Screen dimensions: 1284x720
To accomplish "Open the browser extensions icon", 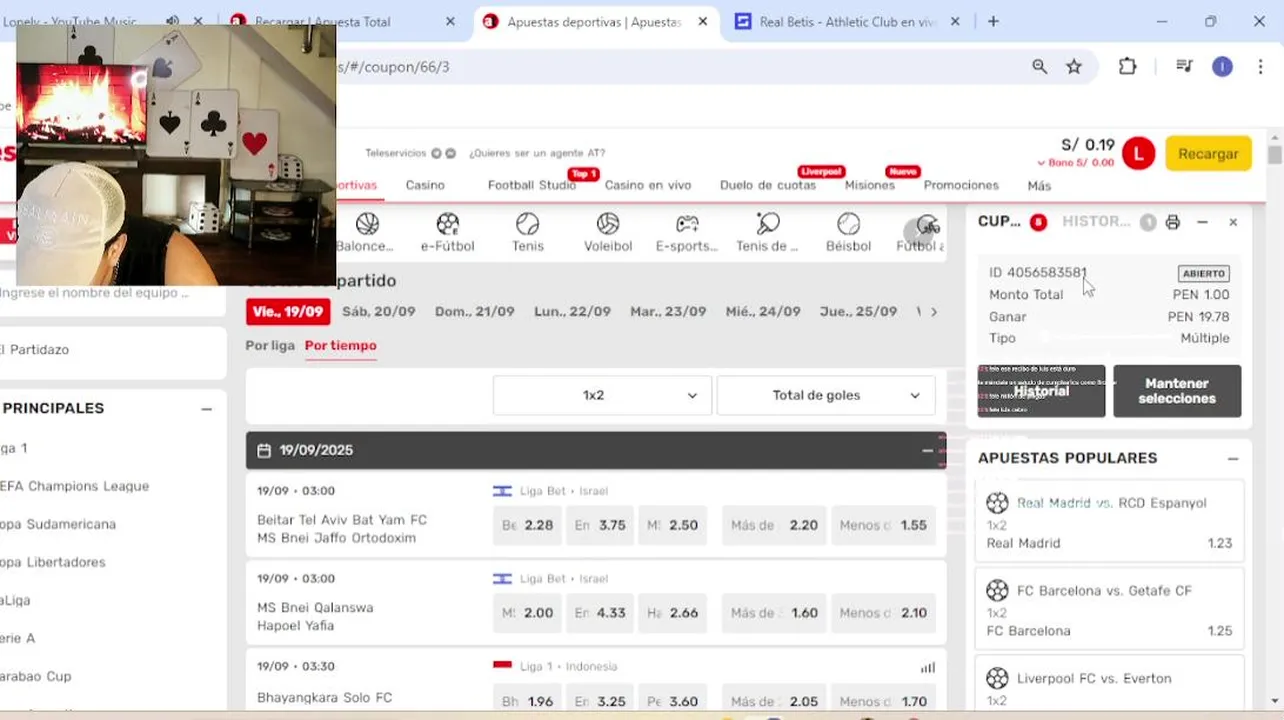I will point(1128,66).
